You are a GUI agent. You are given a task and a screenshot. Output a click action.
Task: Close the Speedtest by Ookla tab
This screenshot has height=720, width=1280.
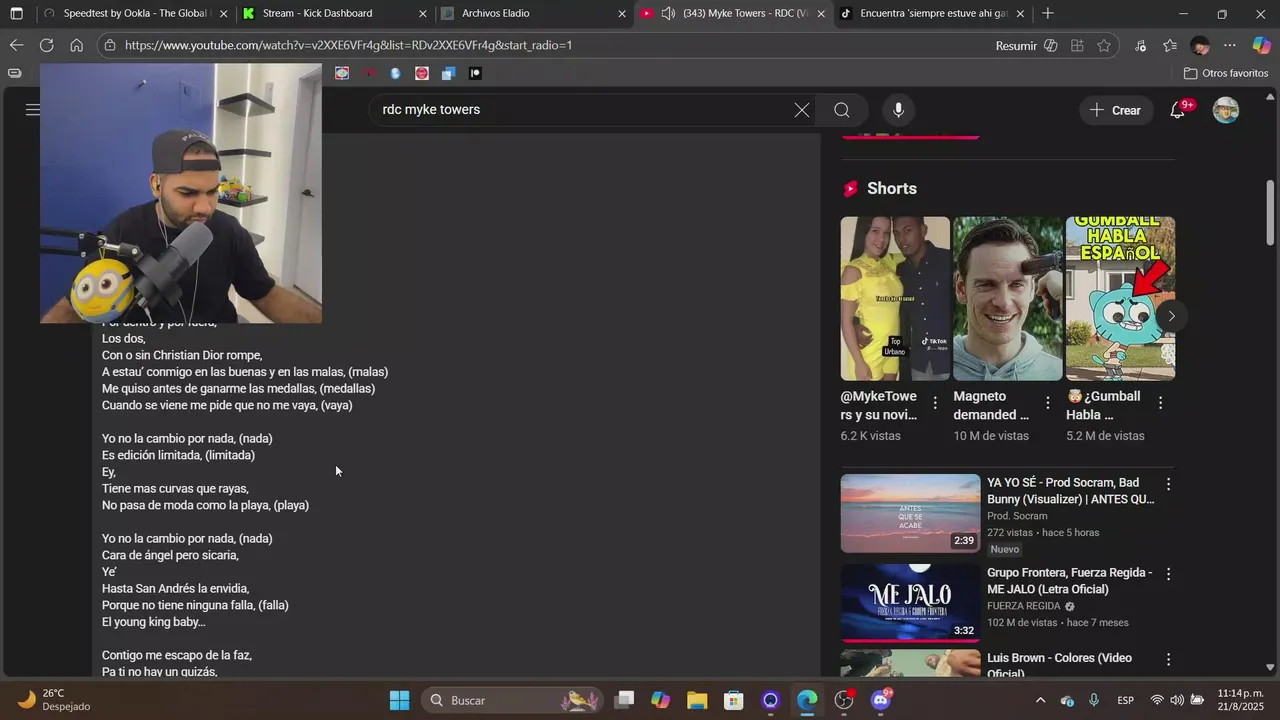[x=223, y=14]
